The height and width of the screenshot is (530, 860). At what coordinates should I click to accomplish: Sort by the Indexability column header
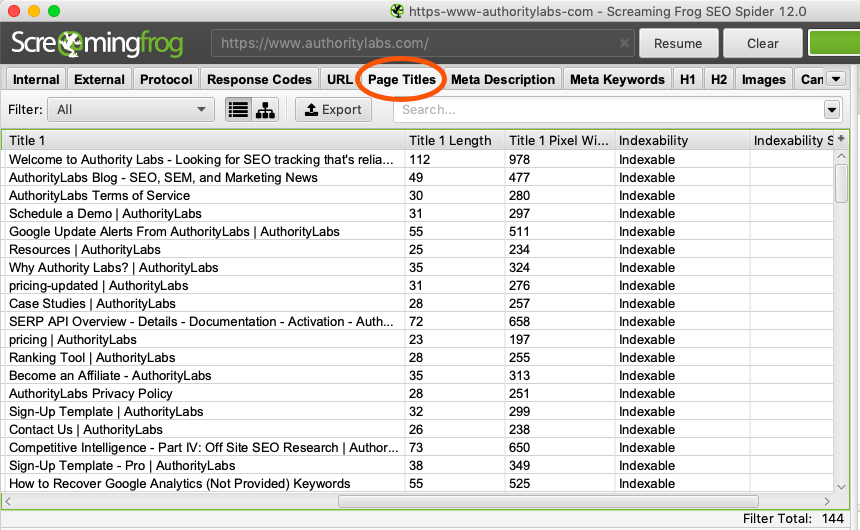[682, 140]
